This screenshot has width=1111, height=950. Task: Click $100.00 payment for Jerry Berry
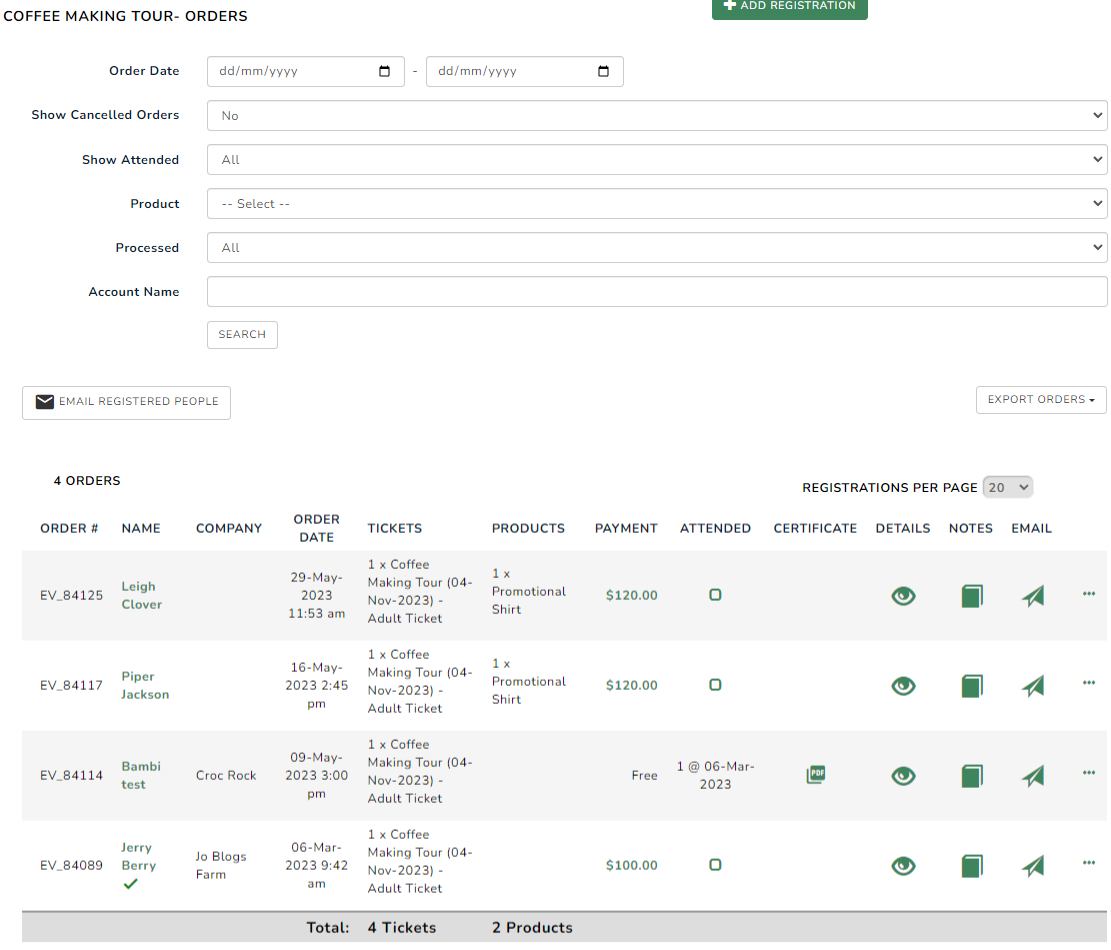pyautogui.click(x=631, y=865)
